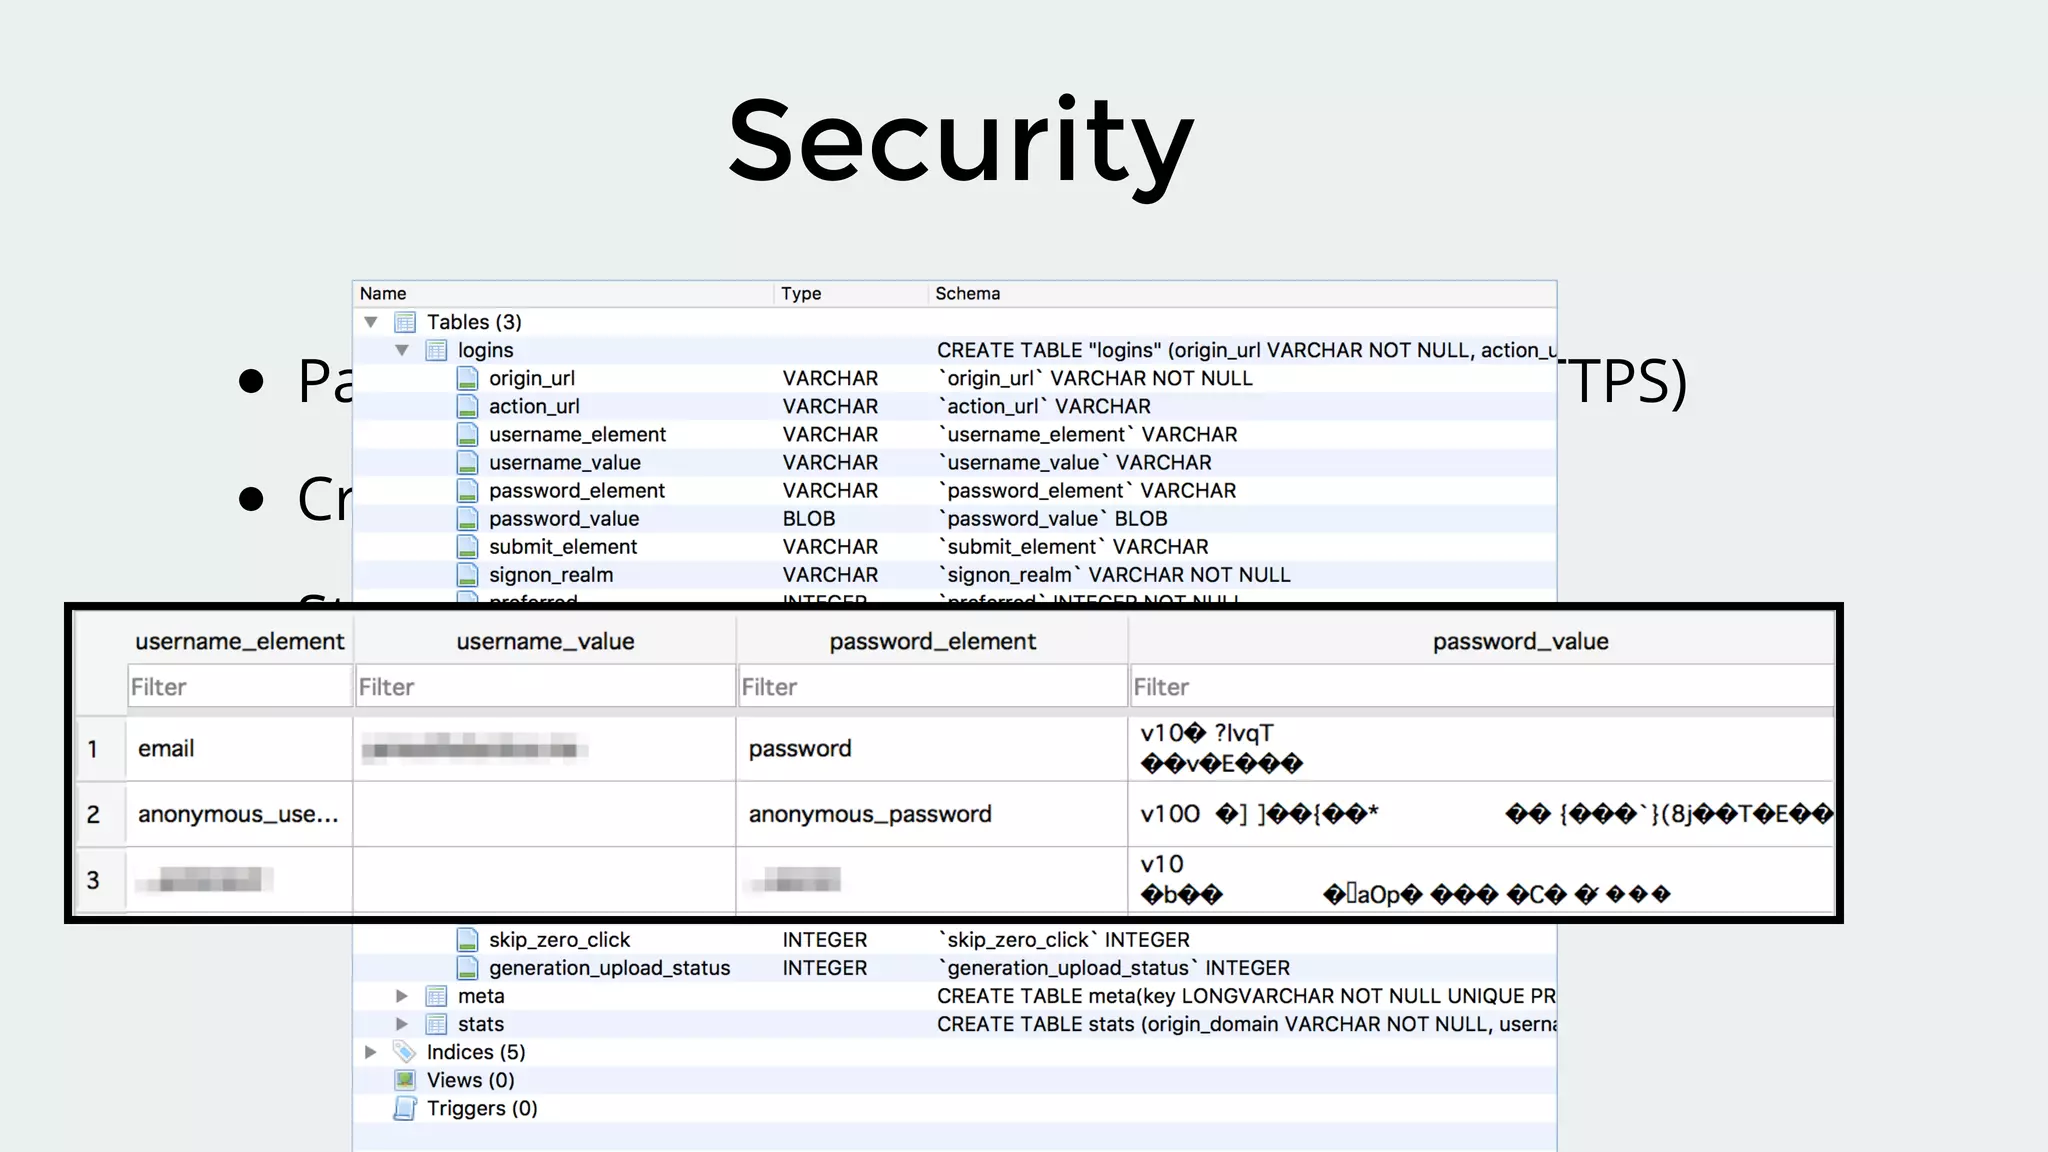The width and height of the screenshot is (2048, 1152).
Task: Select the origin_url tree row label
Action: tap(532, 379)
